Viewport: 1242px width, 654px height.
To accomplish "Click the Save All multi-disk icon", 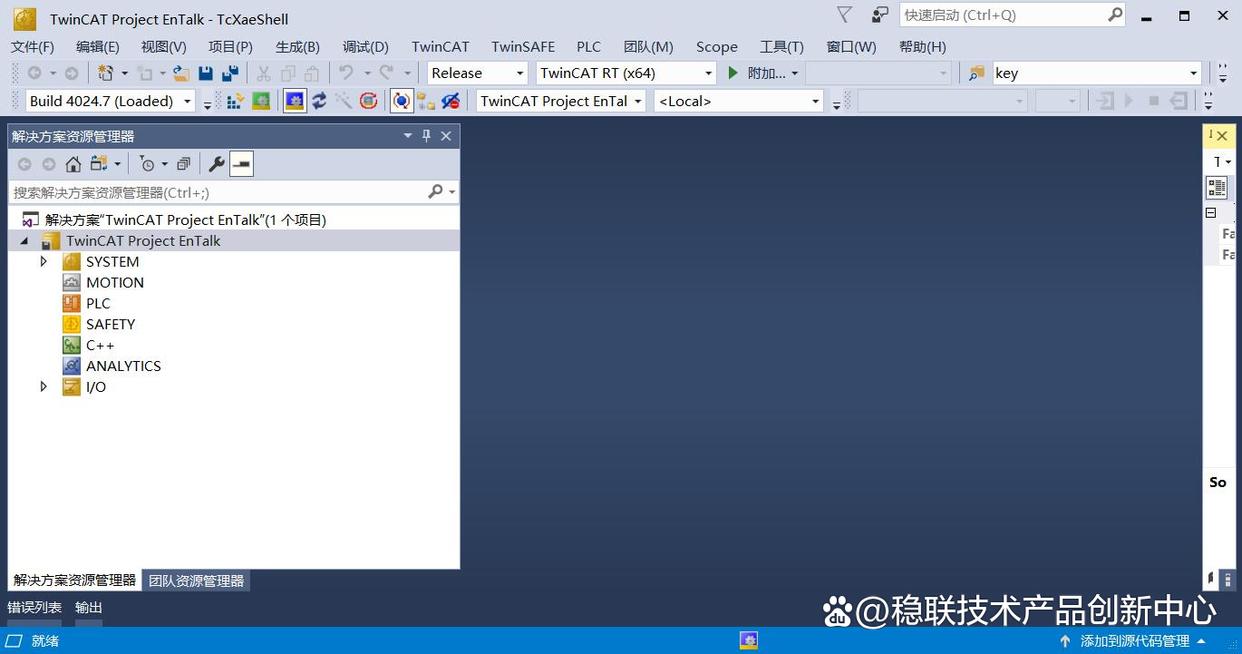I will 230,73.
